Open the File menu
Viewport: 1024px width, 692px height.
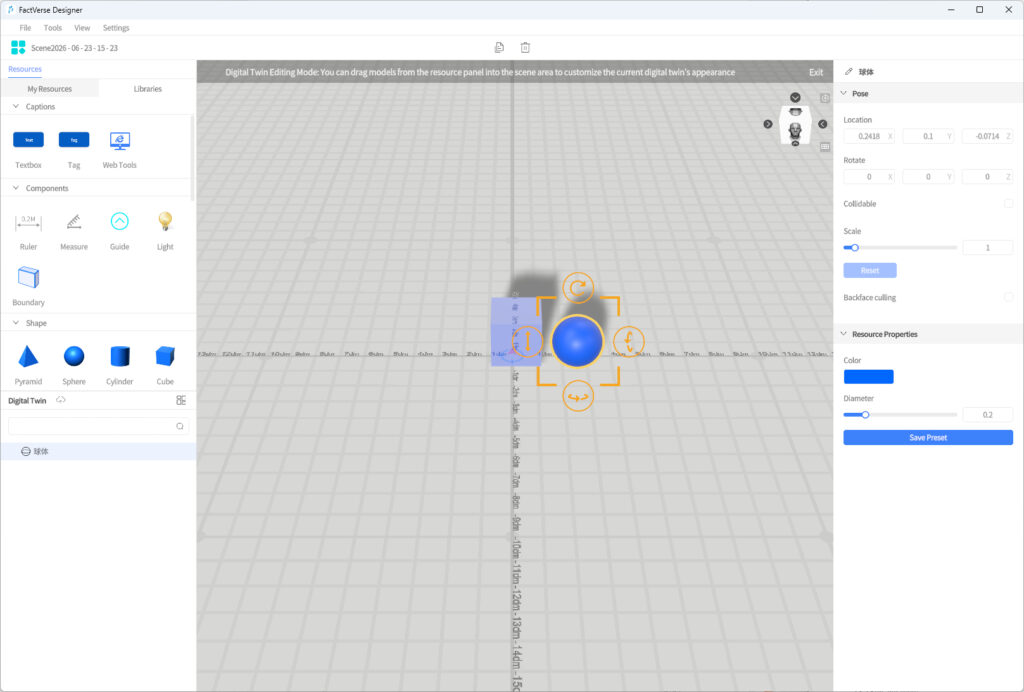coord(25,27)
